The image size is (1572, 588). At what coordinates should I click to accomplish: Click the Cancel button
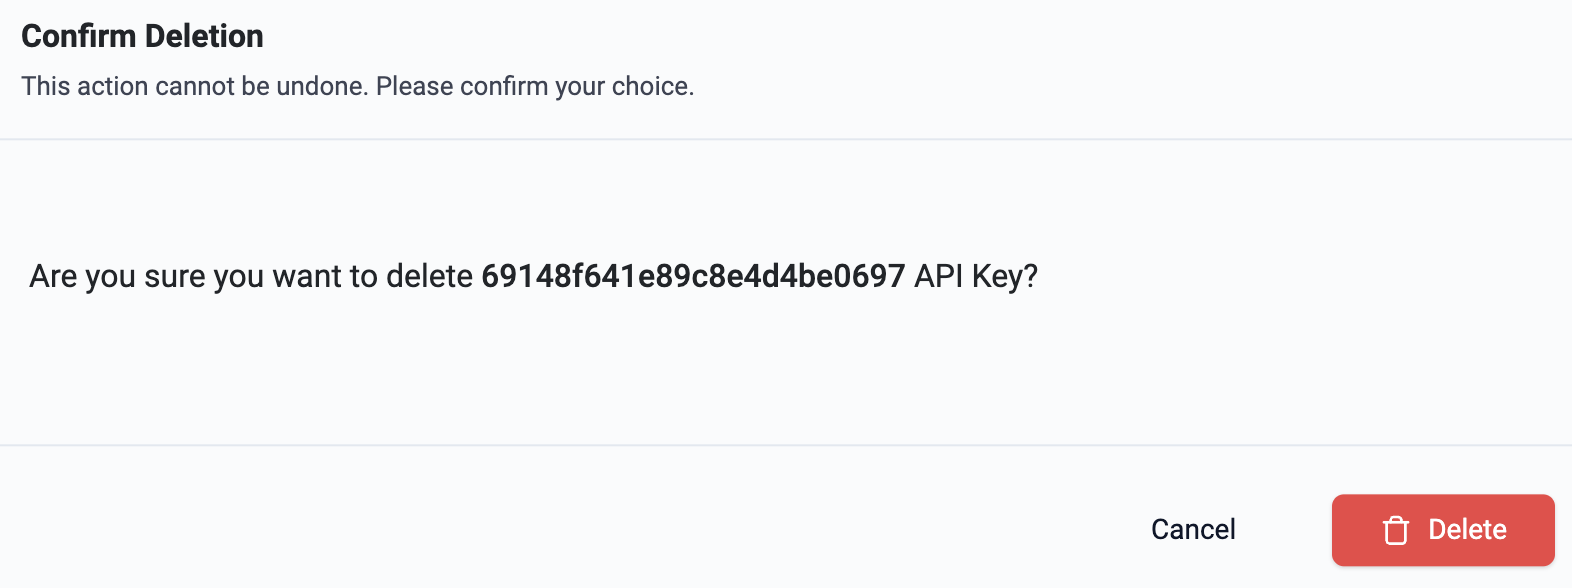point(1192,529)
